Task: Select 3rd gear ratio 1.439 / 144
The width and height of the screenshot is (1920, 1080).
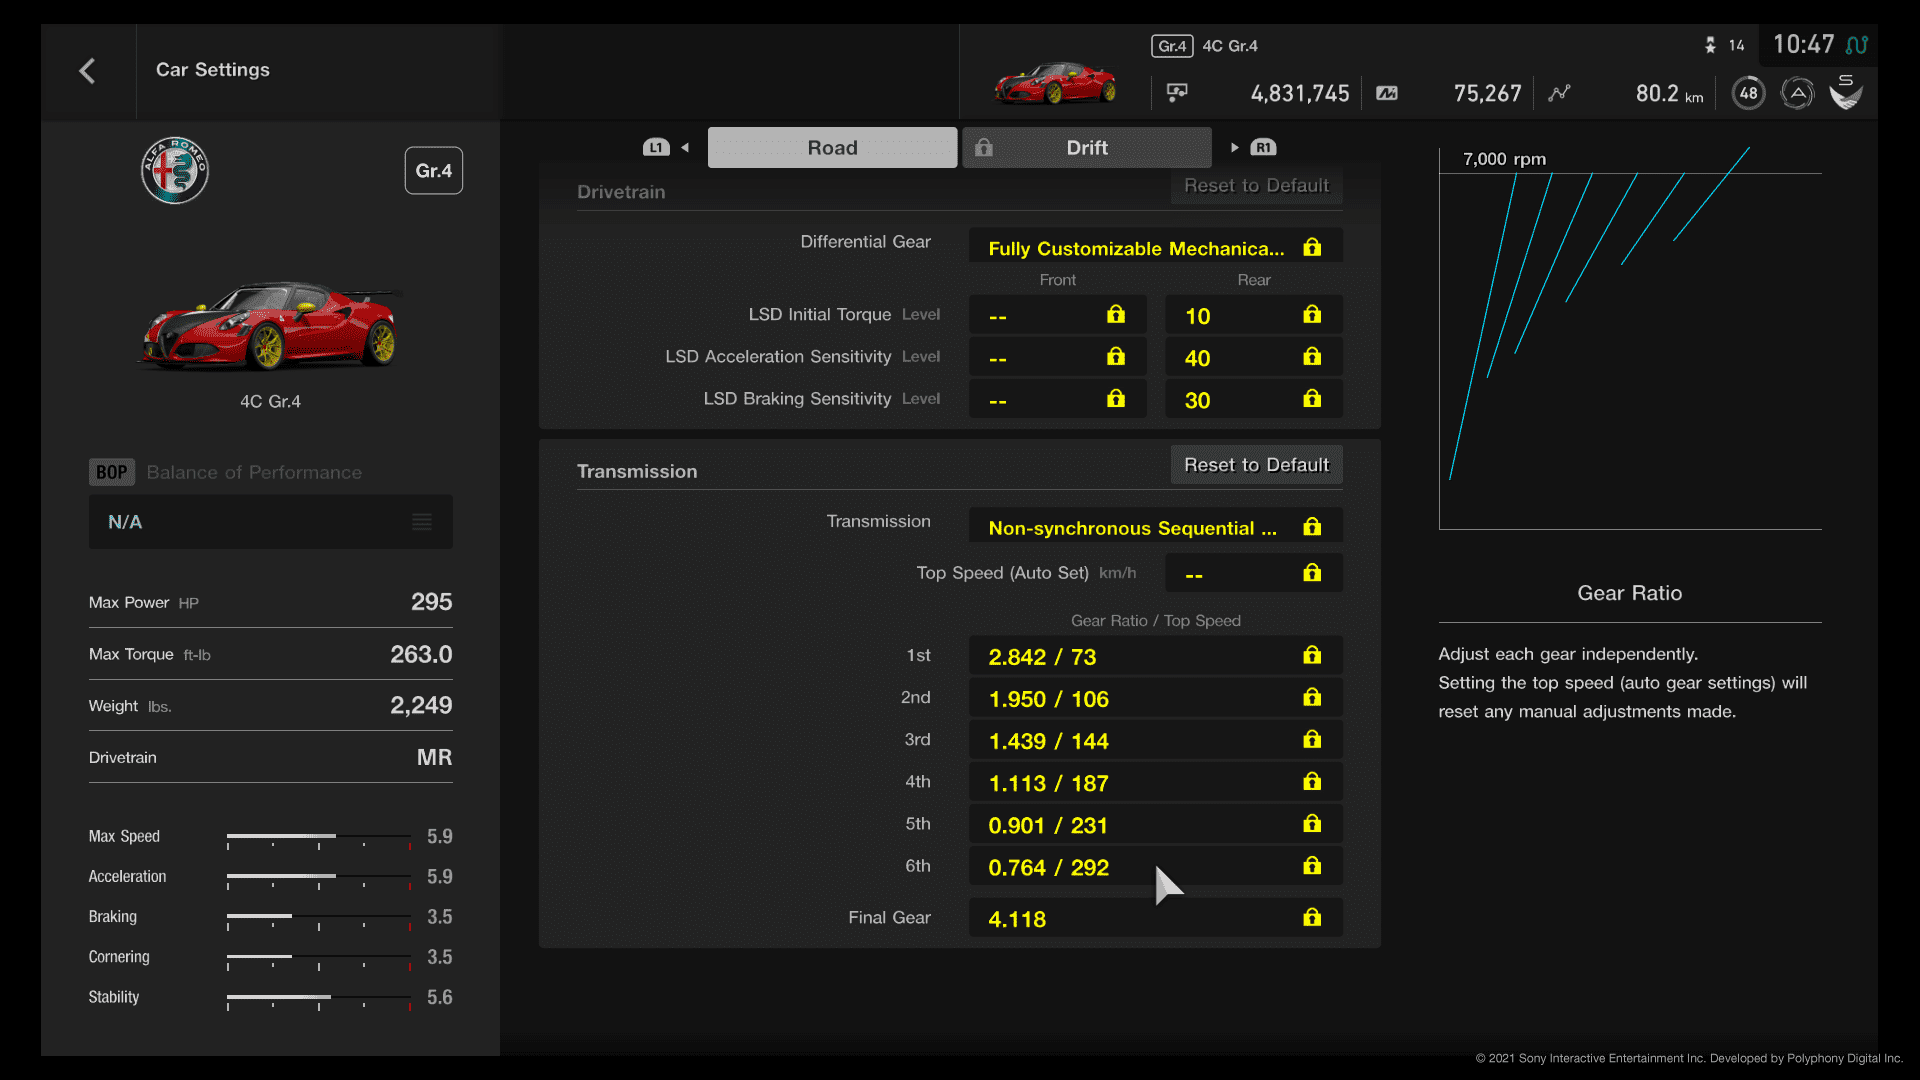Action: (x=1155, y=740)
